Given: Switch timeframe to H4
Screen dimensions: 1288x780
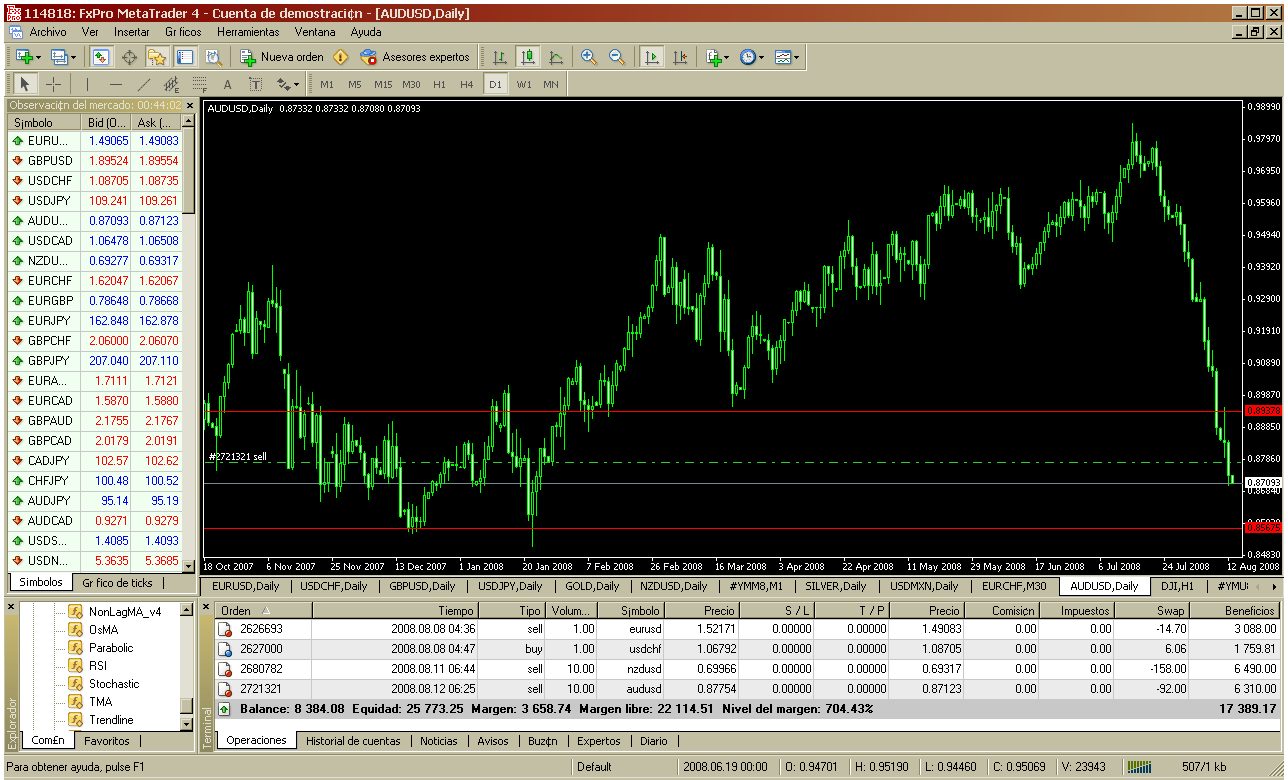Looking at the screenshot, I should (x=466, y=84).
